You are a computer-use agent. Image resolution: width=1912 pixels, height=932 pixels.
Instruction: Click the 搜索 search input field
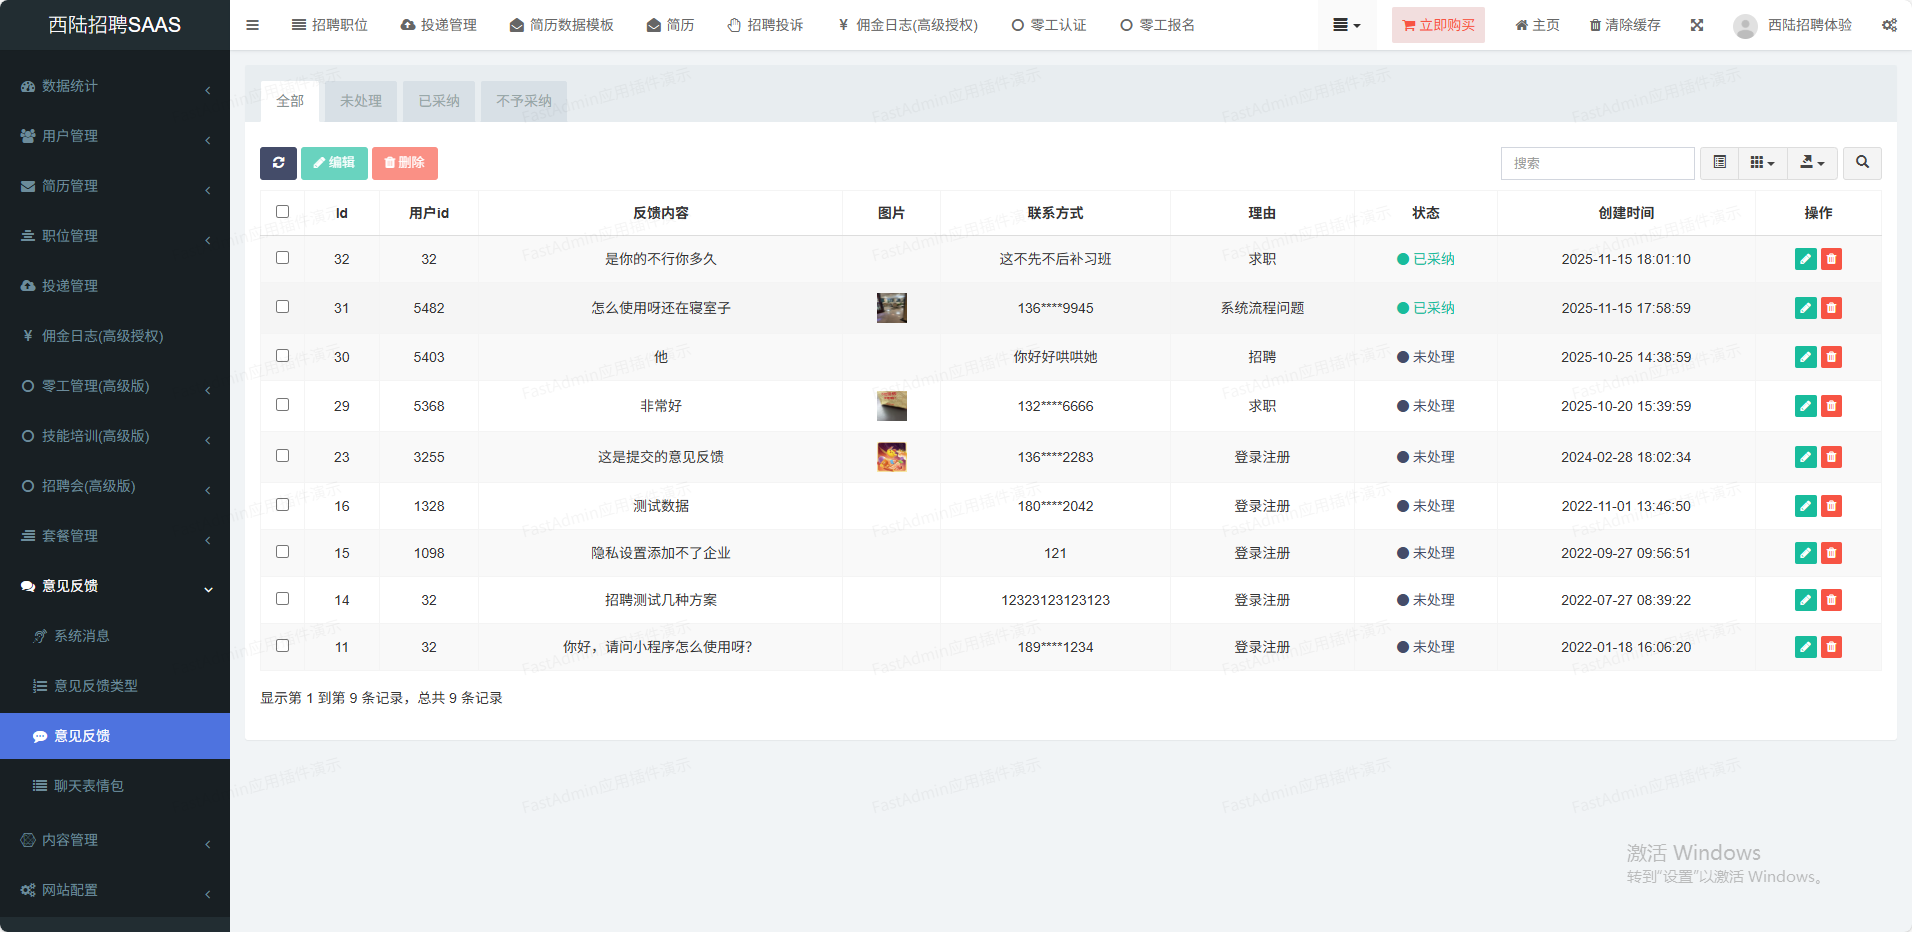pyautogui.click(x=1597, y=163)
